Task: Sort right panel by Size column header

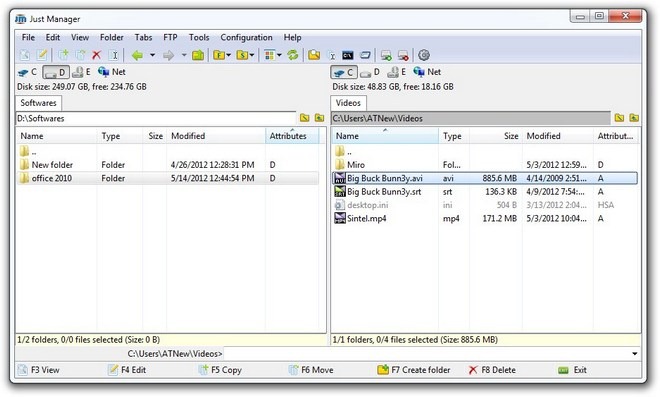Action: [495, 136]
